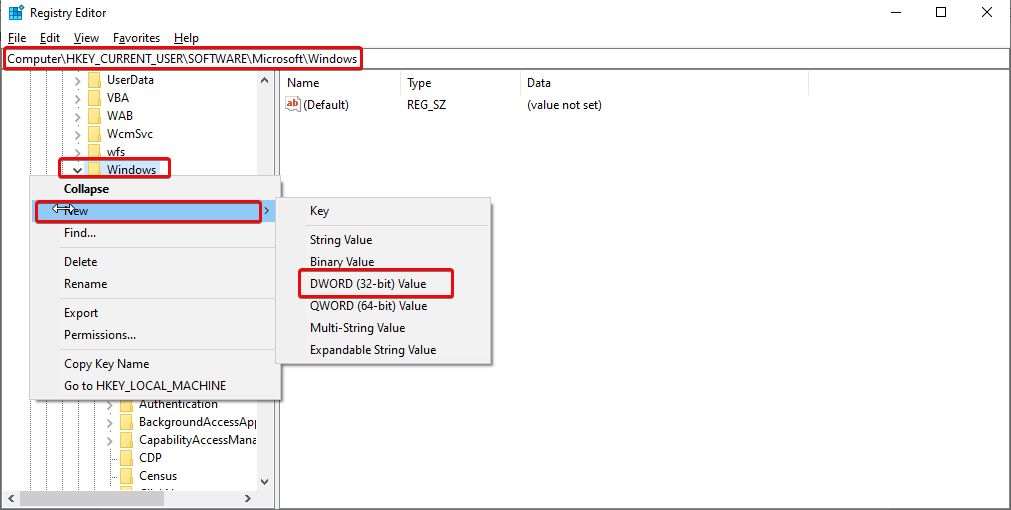Choose Delete in the context menu
Image resolution: width=1011 pixels, height=510 pixels.
pos(155,262)
